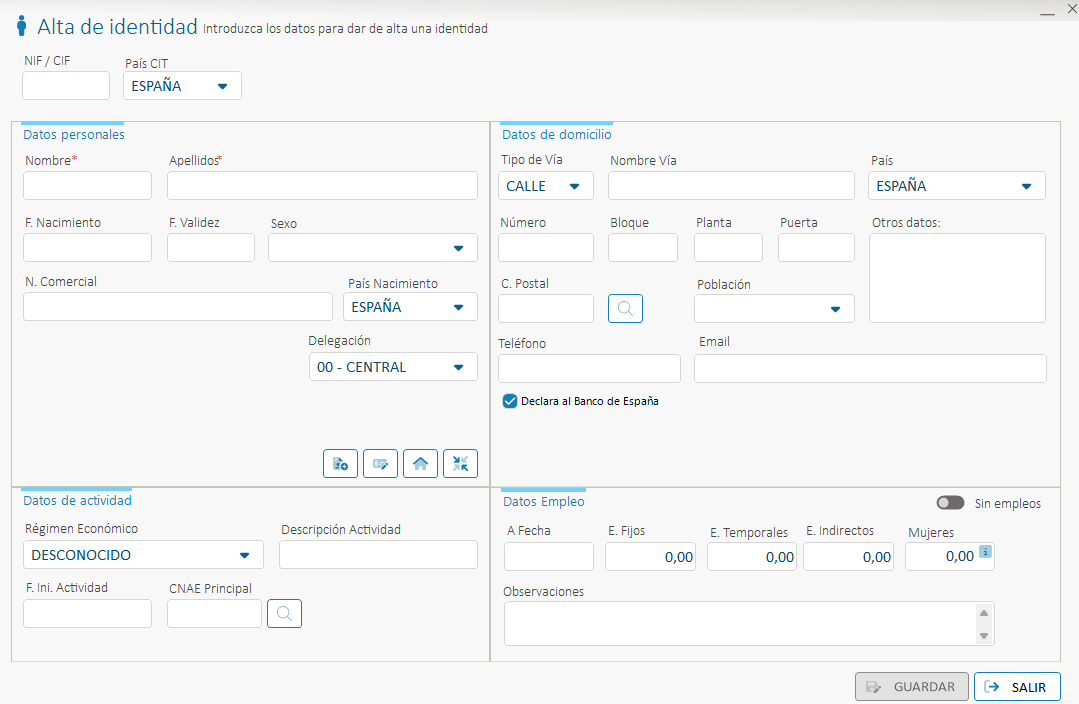Focus the Apellidos text field
Viewport: 1079px width, 704px height.
(x=322, y=186)
